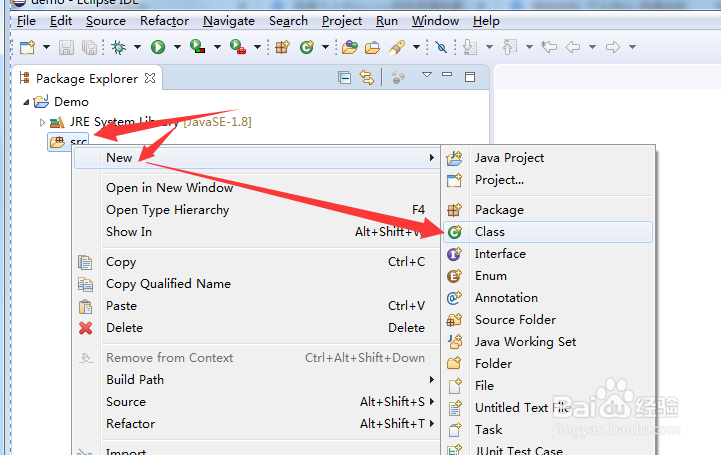This screenshot has height=455, width=721.
Task: Minimize the Package Explorer view
Action: (447, 74)
